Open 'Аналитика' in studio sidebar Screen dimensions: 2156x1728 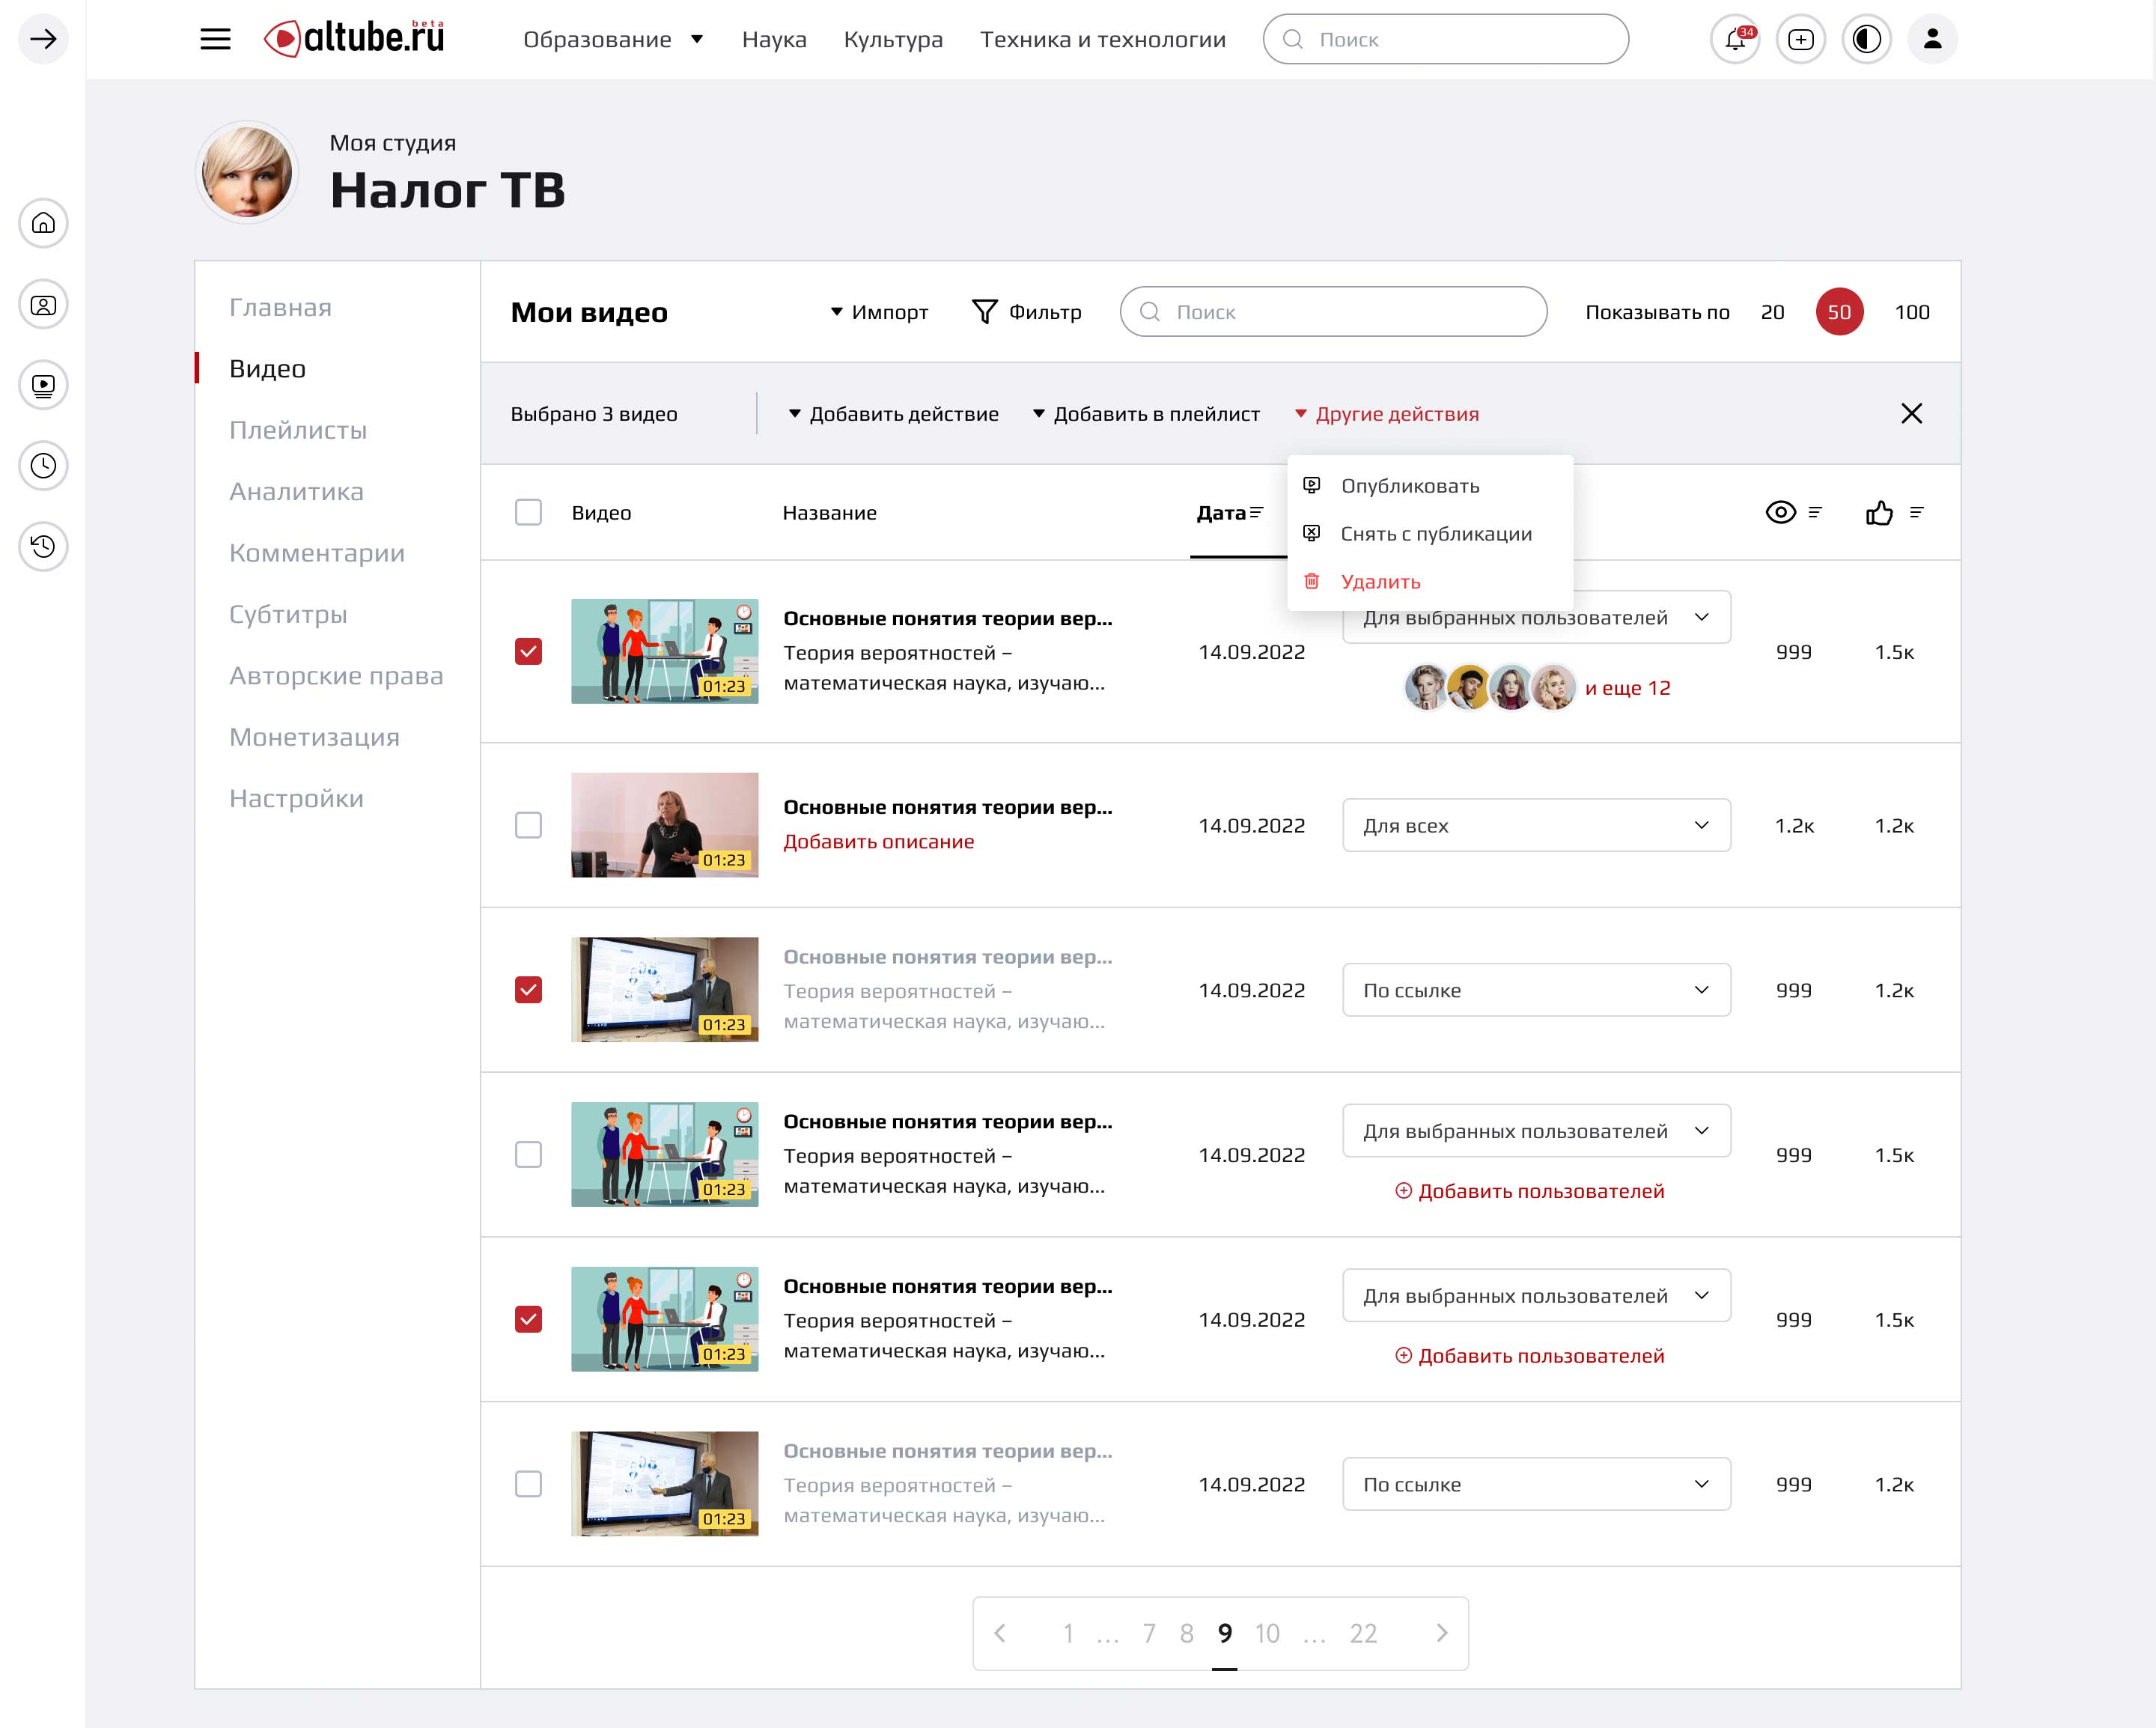(x=296, y=492)
